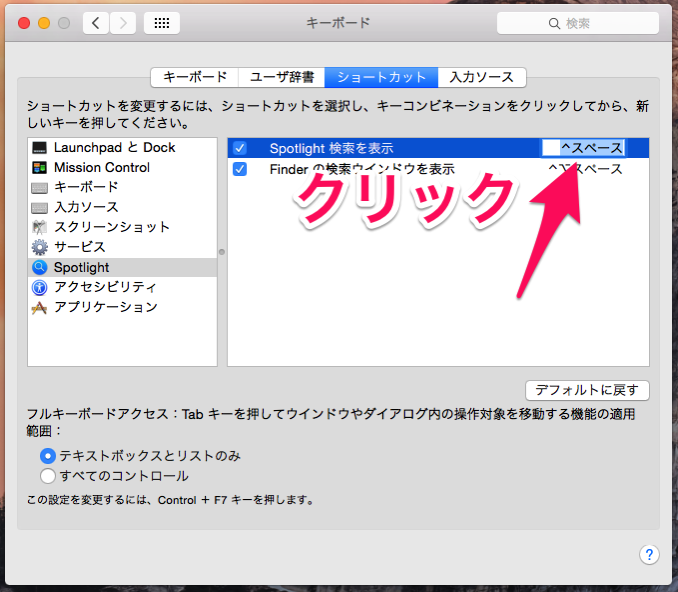Select サービス category
This screenshot has height=592, width=678.
[x=122, y=247]
